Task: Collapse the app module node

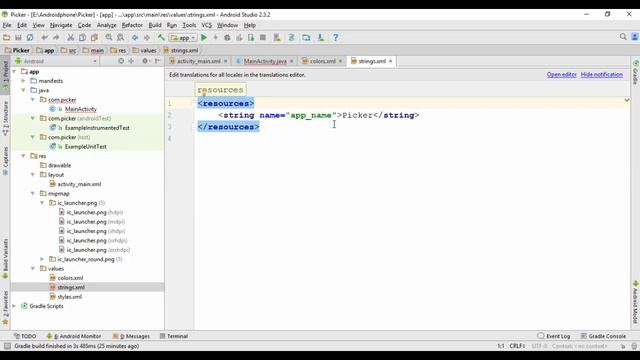Action: coord(15,71)
